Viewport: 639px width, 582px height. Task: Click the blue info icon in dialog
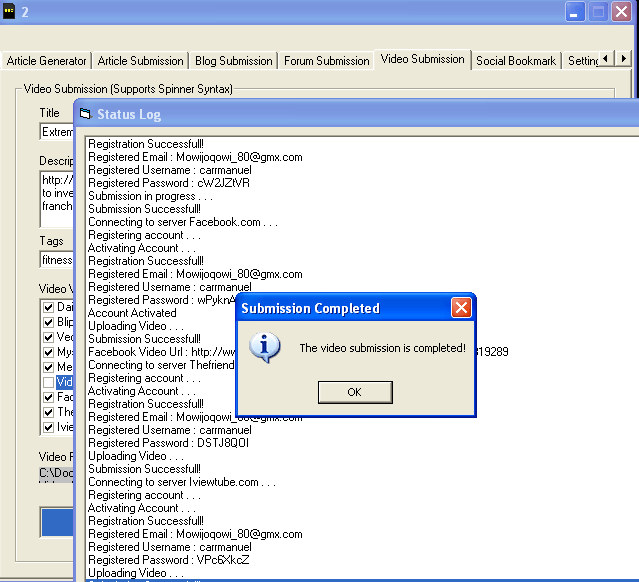coord(265,349)
